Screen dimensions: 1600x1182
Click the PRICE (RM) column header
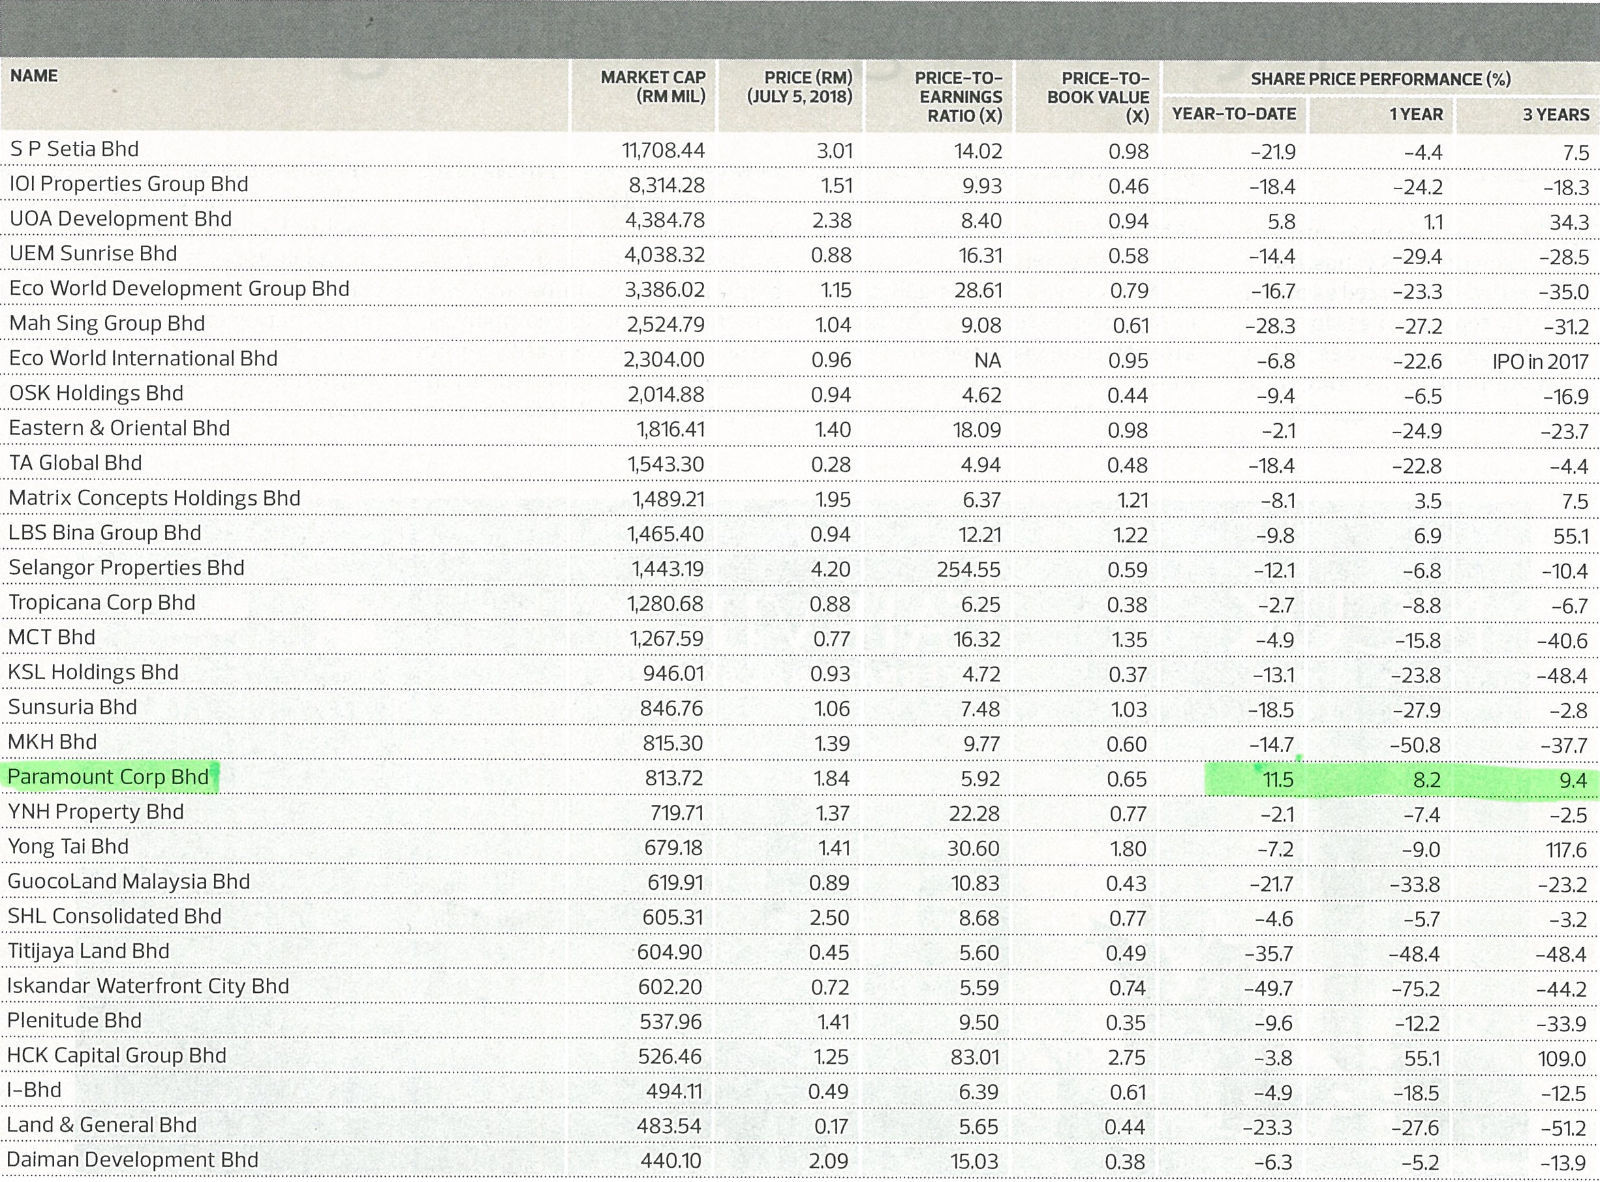[800, 87]
